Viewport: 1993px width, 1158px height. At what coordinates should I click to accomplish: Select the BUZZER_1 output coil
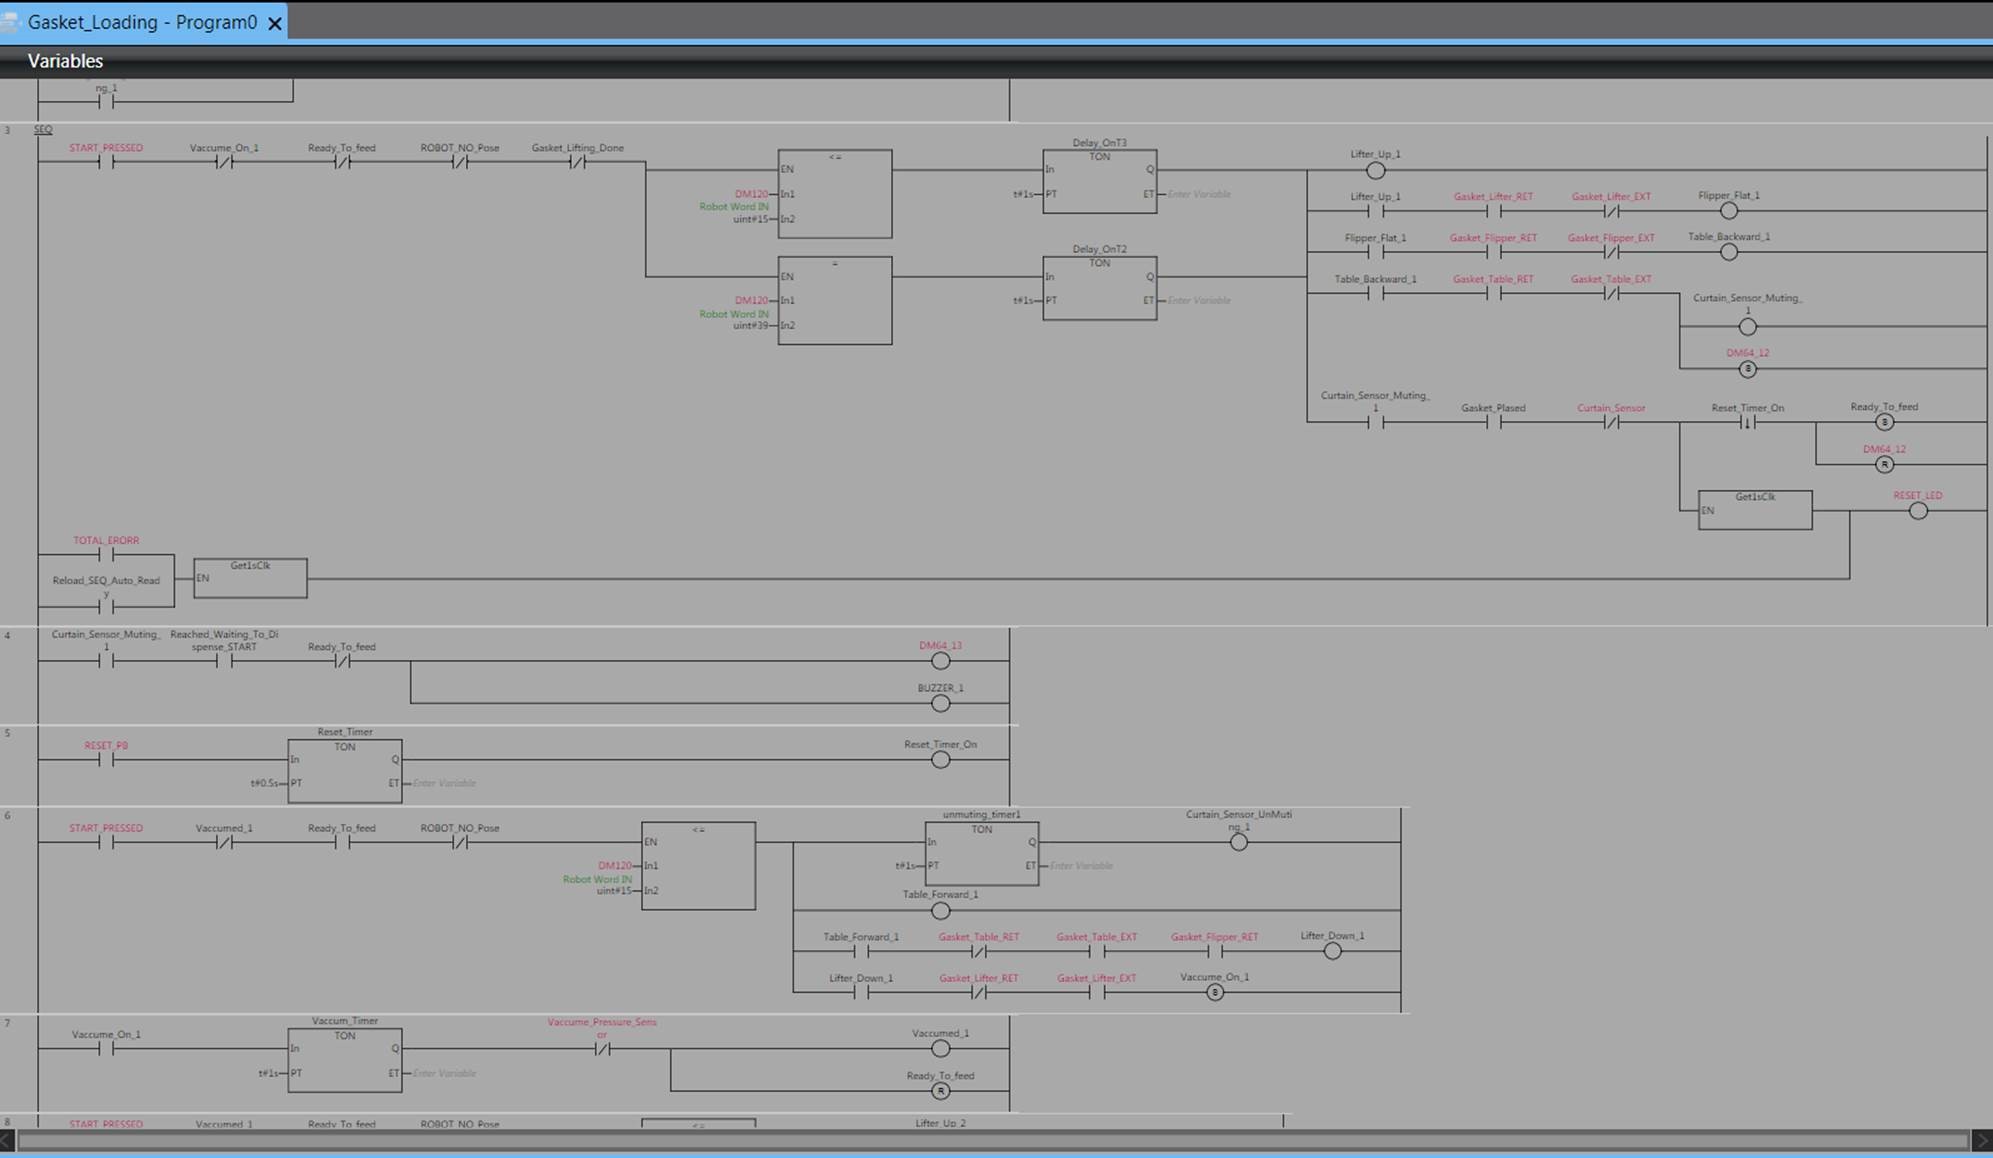click(x=940, y=703)
